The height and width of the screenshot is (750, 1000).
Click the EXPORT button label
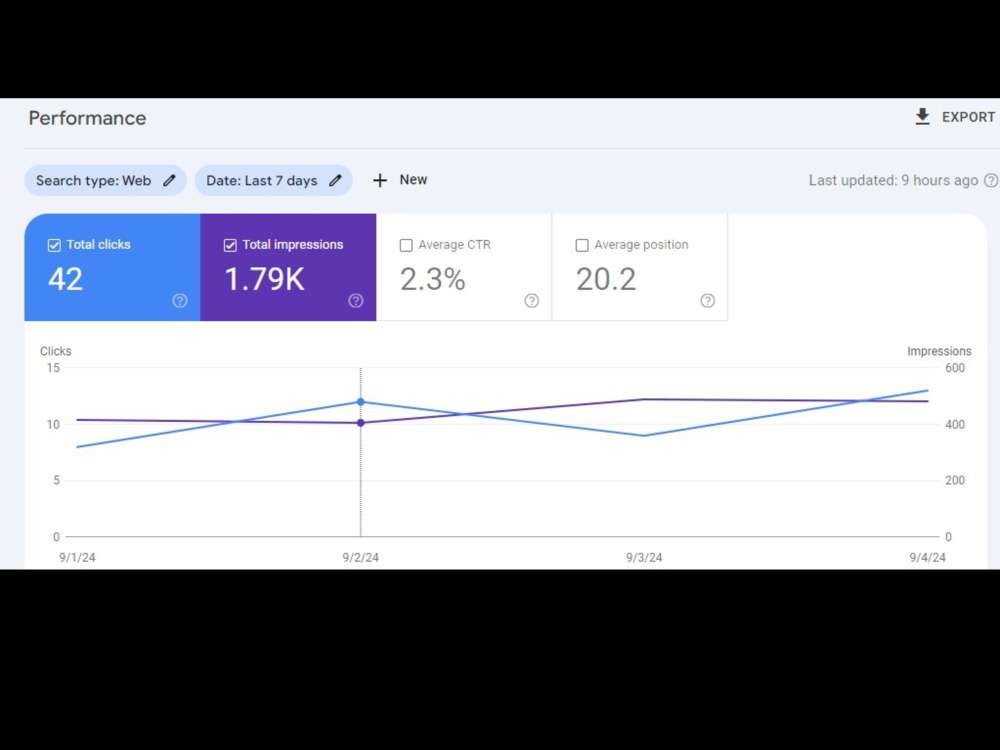coord(968,117)
